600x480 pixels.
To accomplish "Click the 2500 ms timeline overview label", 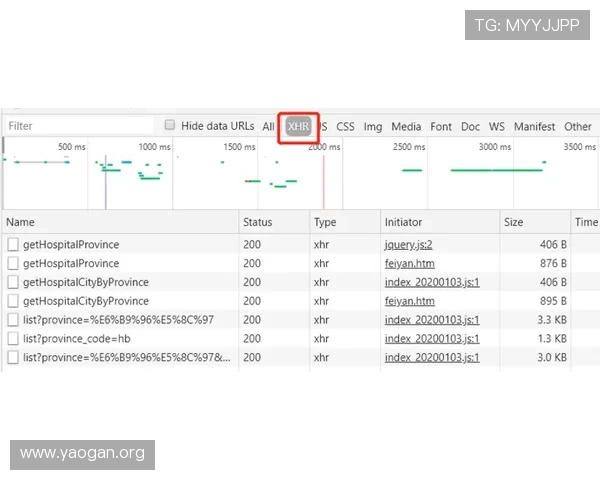I will [409, 147].
